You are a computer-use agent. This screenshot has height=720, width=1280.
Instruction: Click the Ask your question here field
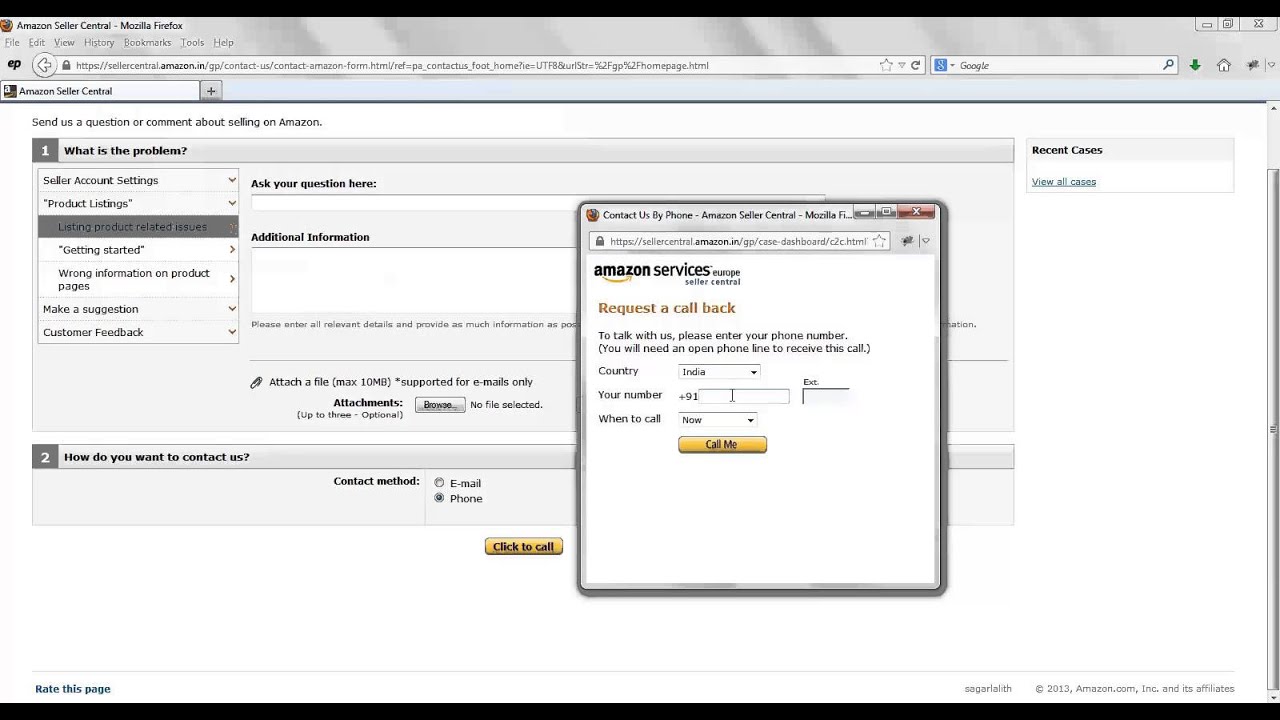coord(538,202)
